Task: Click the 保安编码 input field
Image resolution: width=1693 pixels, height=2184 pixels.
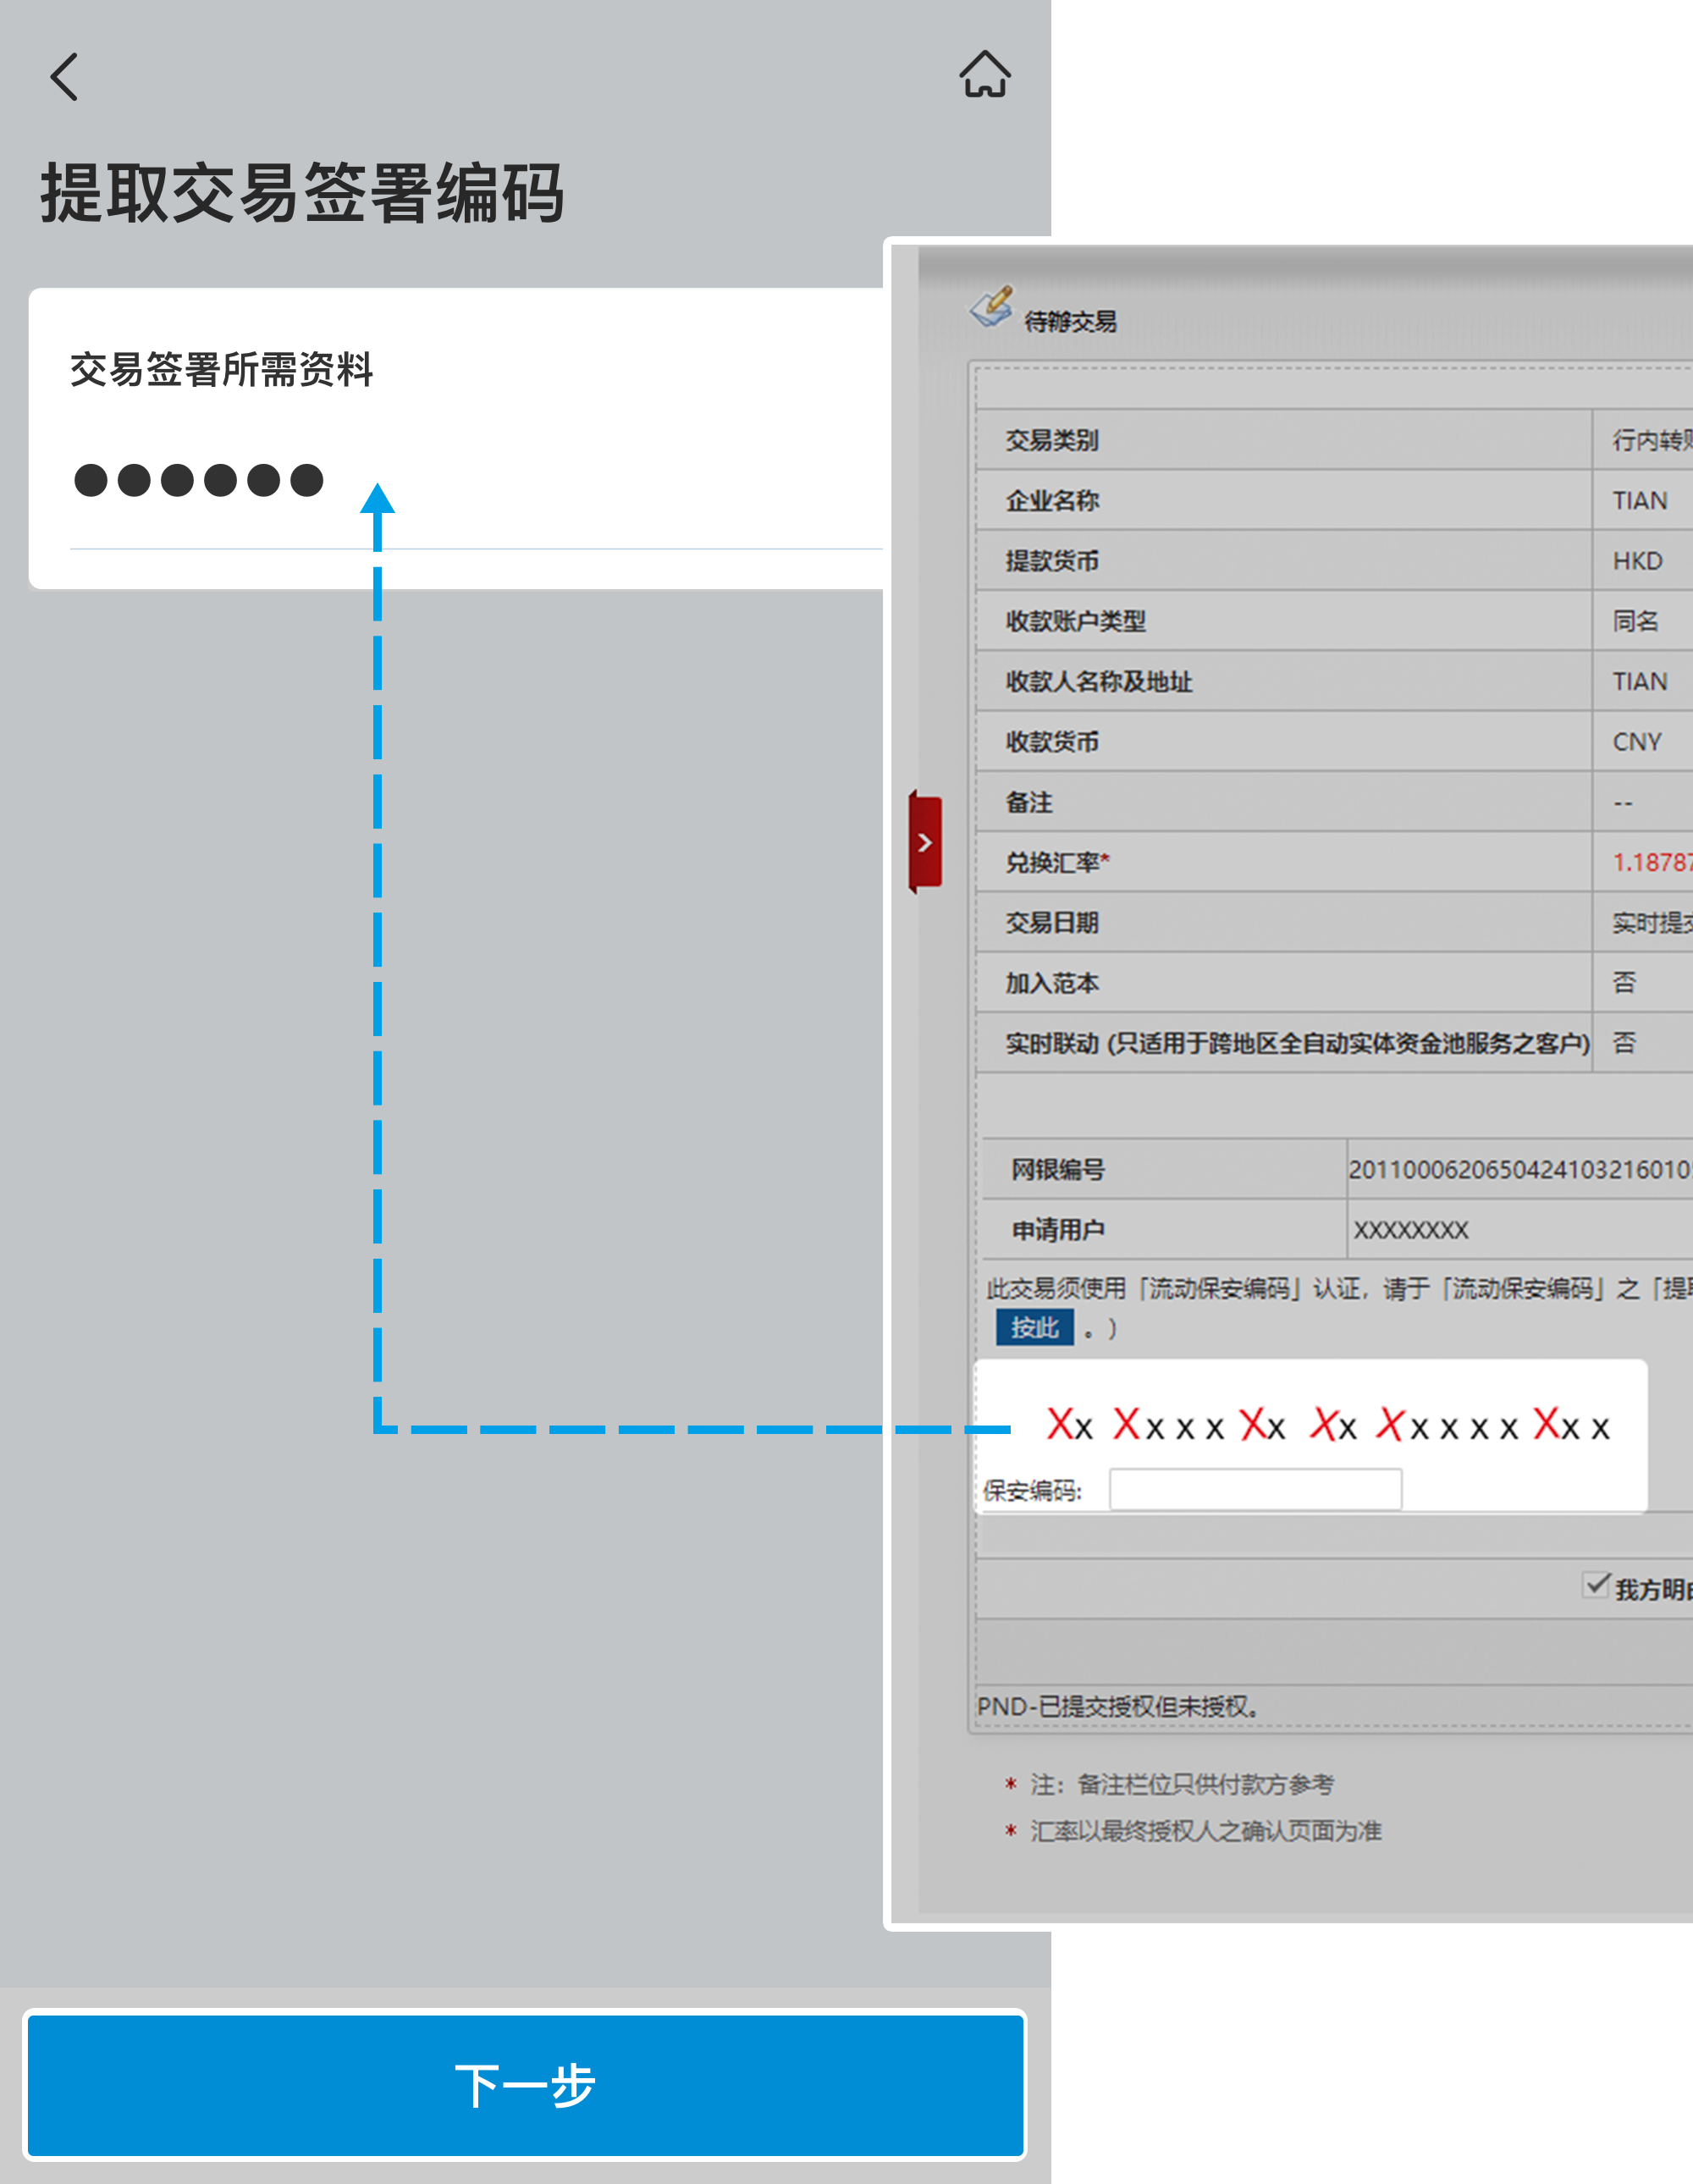Action: point(1255,1489)
